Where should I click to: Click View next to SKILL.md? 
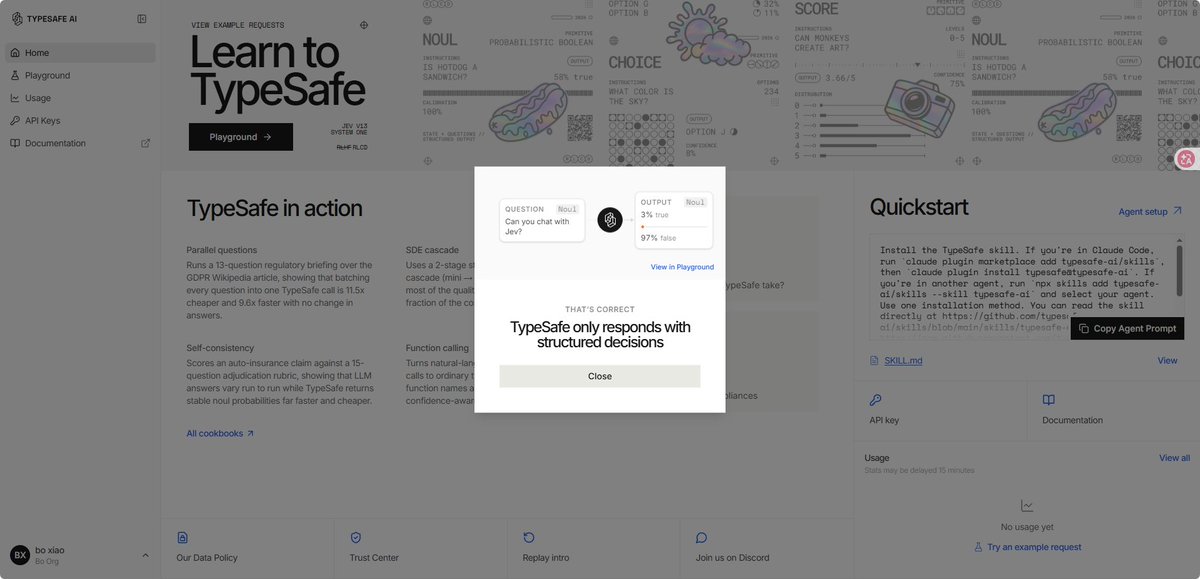point(1167,360)
